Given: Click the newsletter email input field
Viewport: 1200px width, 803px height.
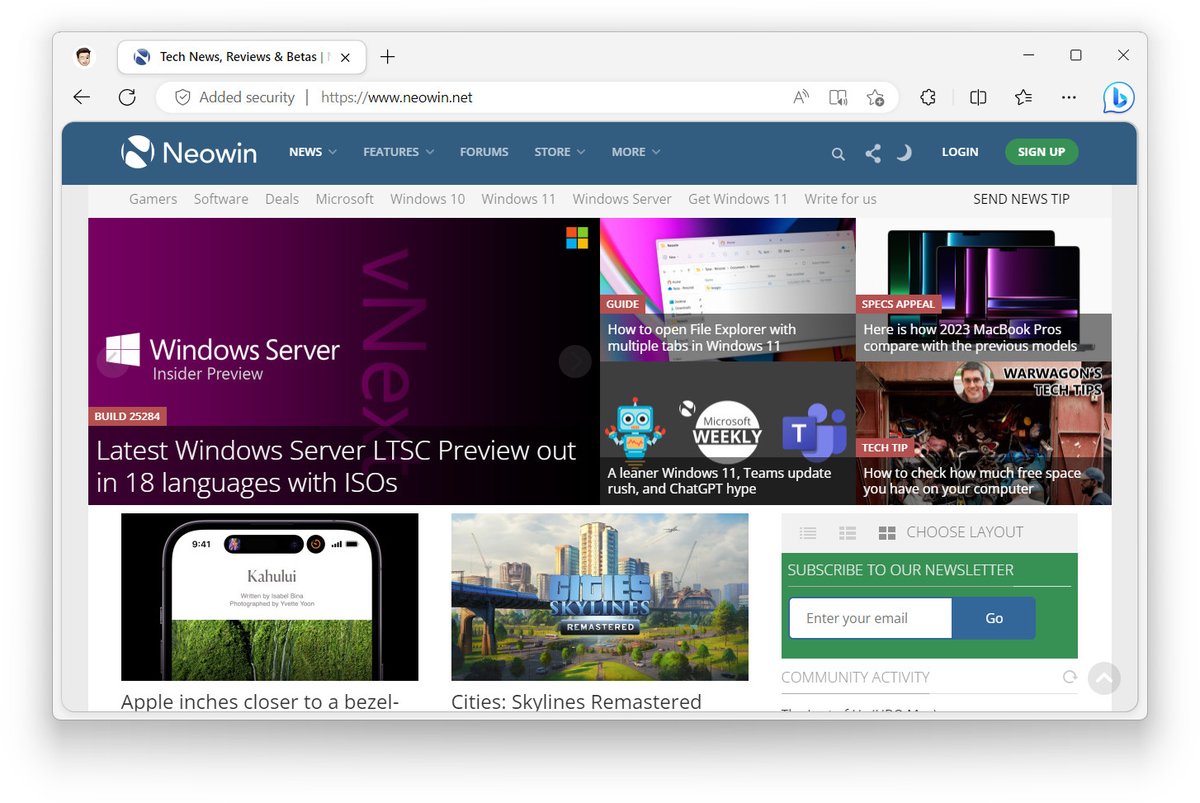Looking at the screenshot, I should pyautogui.click(x=869, y=618).
